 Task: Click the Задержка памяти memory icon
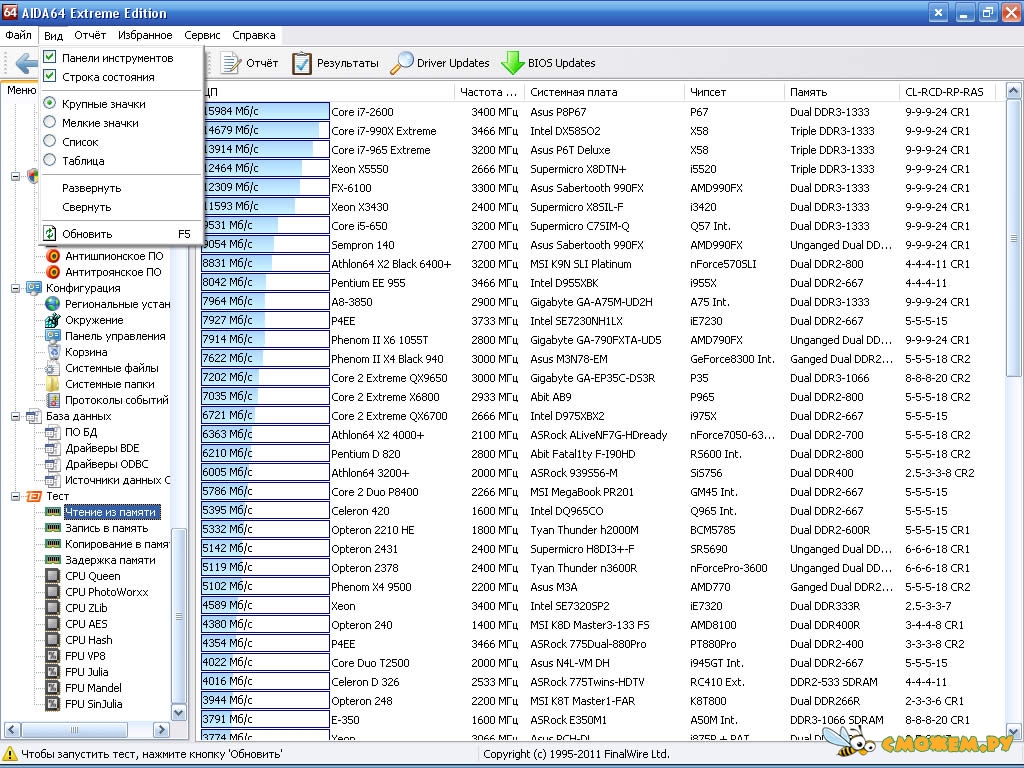[53, 560]
